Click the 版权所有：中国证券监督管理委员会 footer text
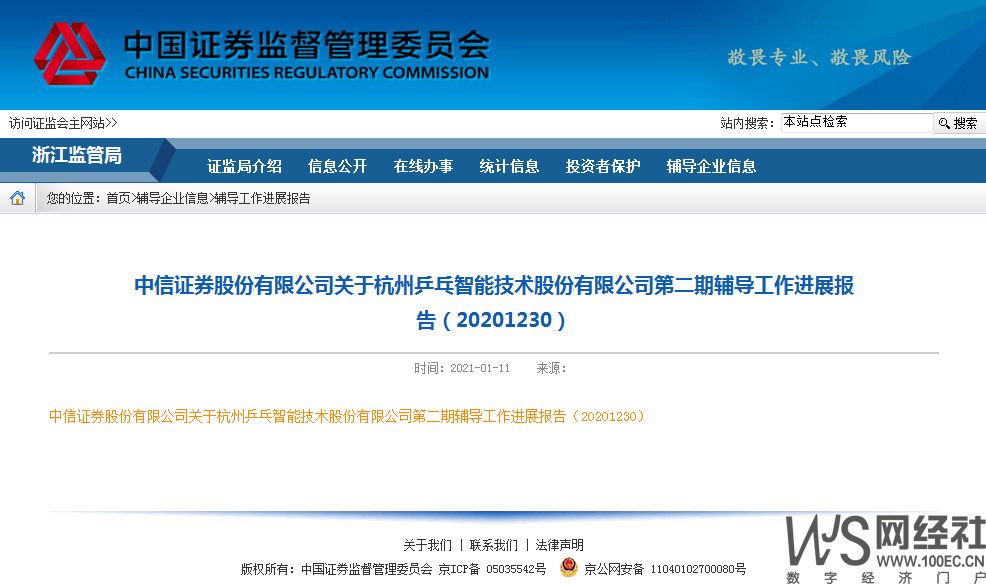Viewport: 986px width, 584px height. 336,569
